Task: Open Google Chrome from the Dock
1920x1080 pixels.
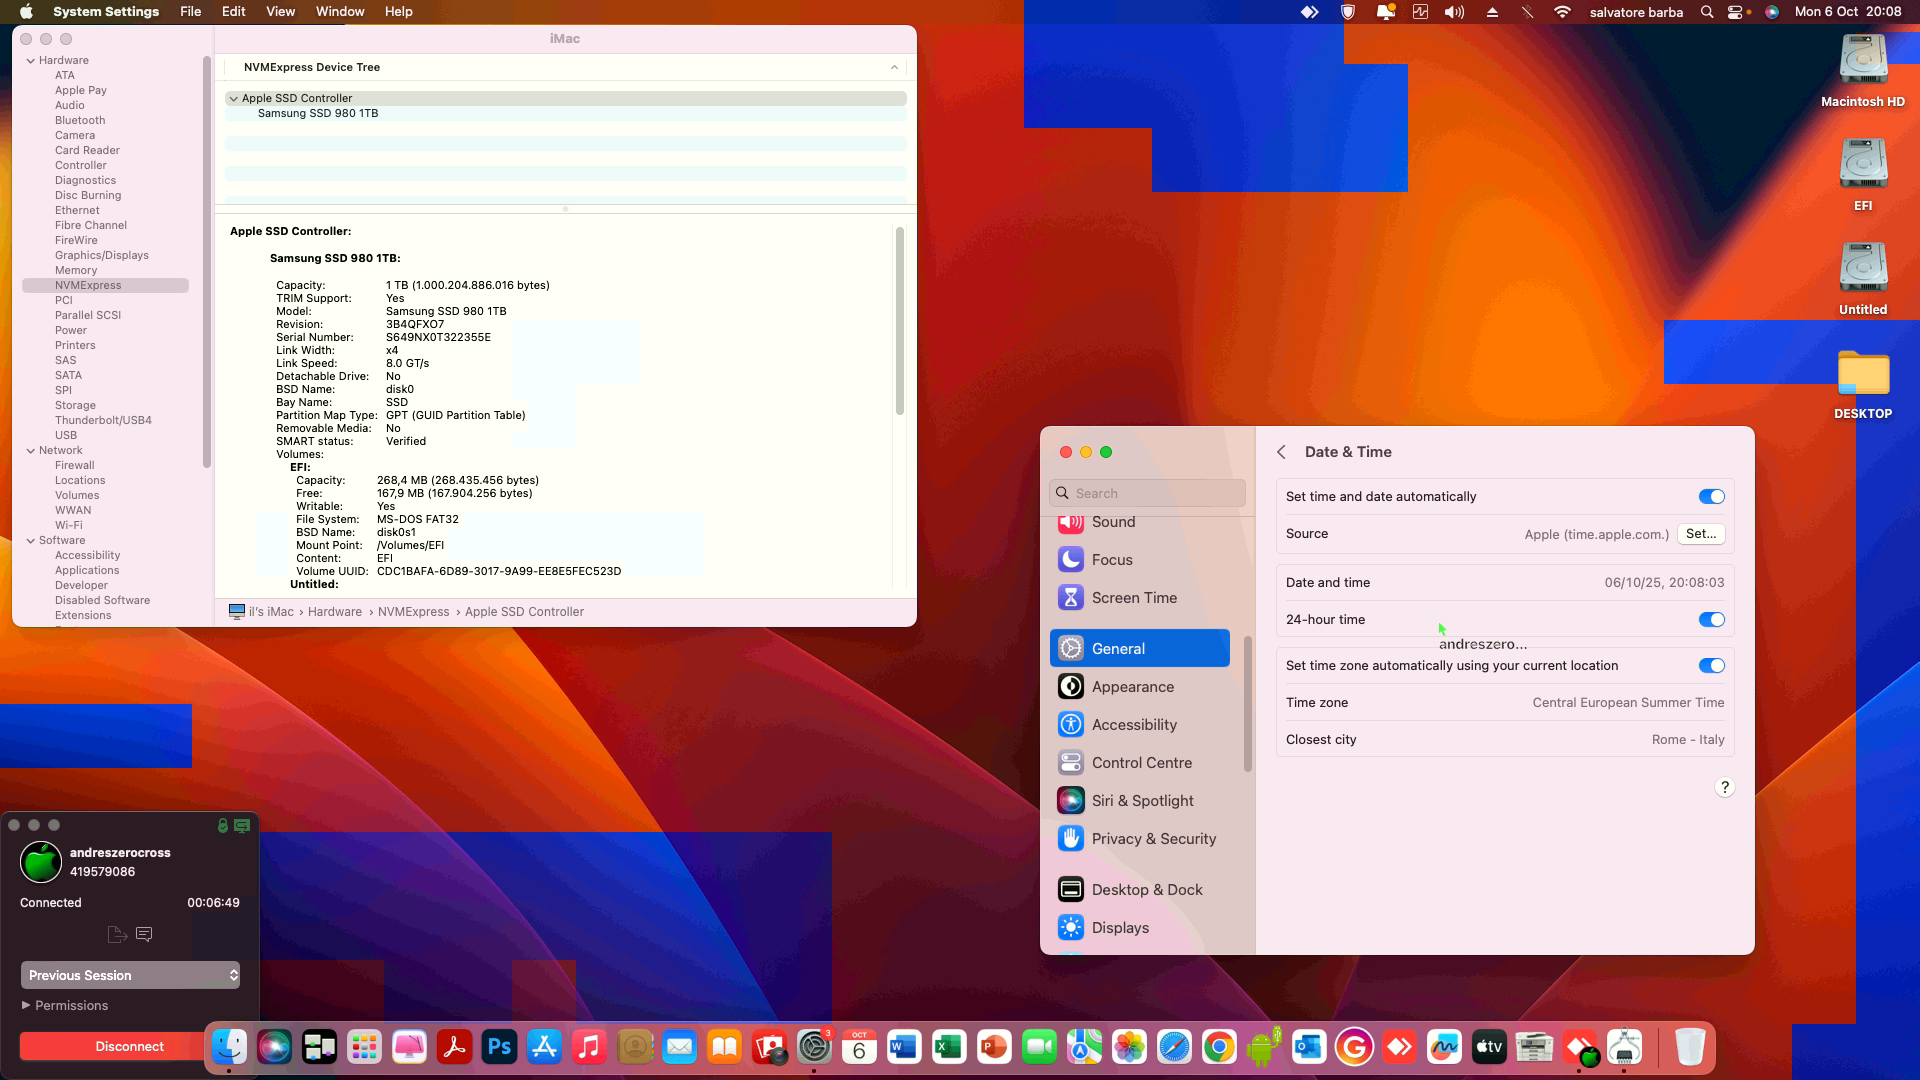Action: 1219,1047
